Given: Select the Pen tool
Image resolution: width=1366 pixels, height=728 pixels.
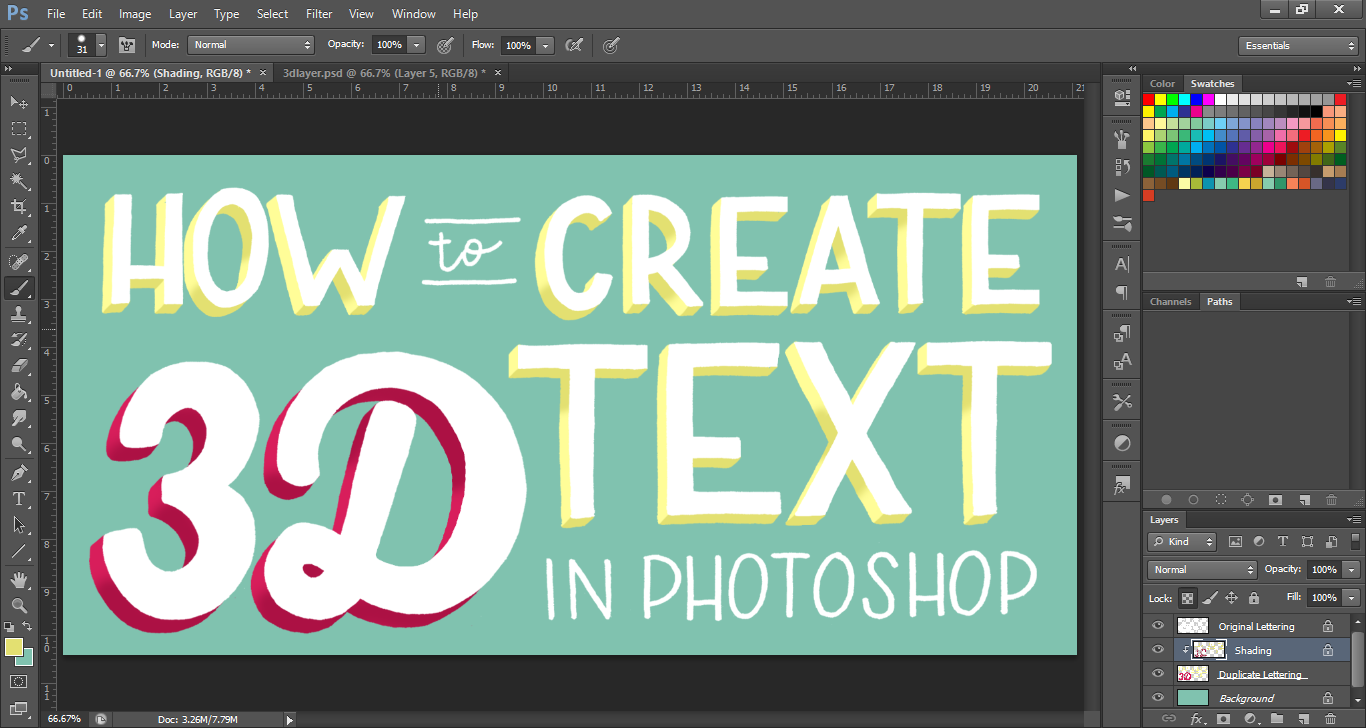Looking at the screenshot, I should click(x=18, y=473).
